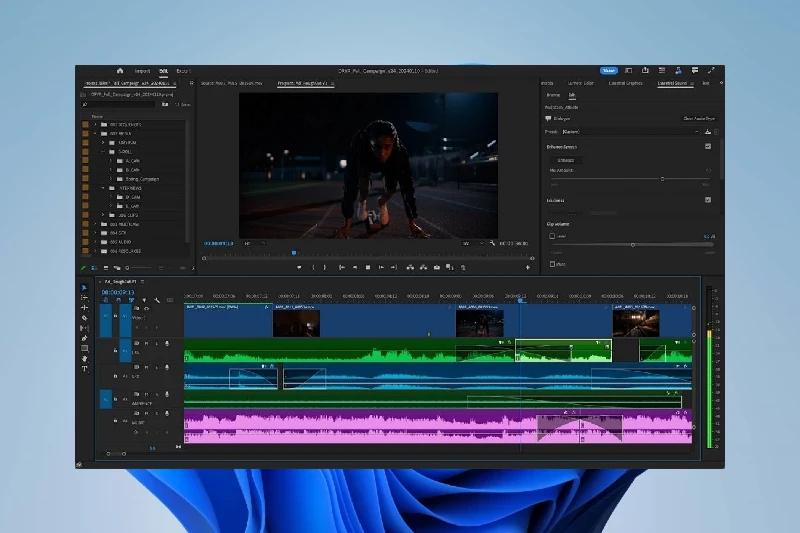Enable the Level checkbox under Clip Volume
This screenshot has height=533, width=800.
click(x=551, y=236)
